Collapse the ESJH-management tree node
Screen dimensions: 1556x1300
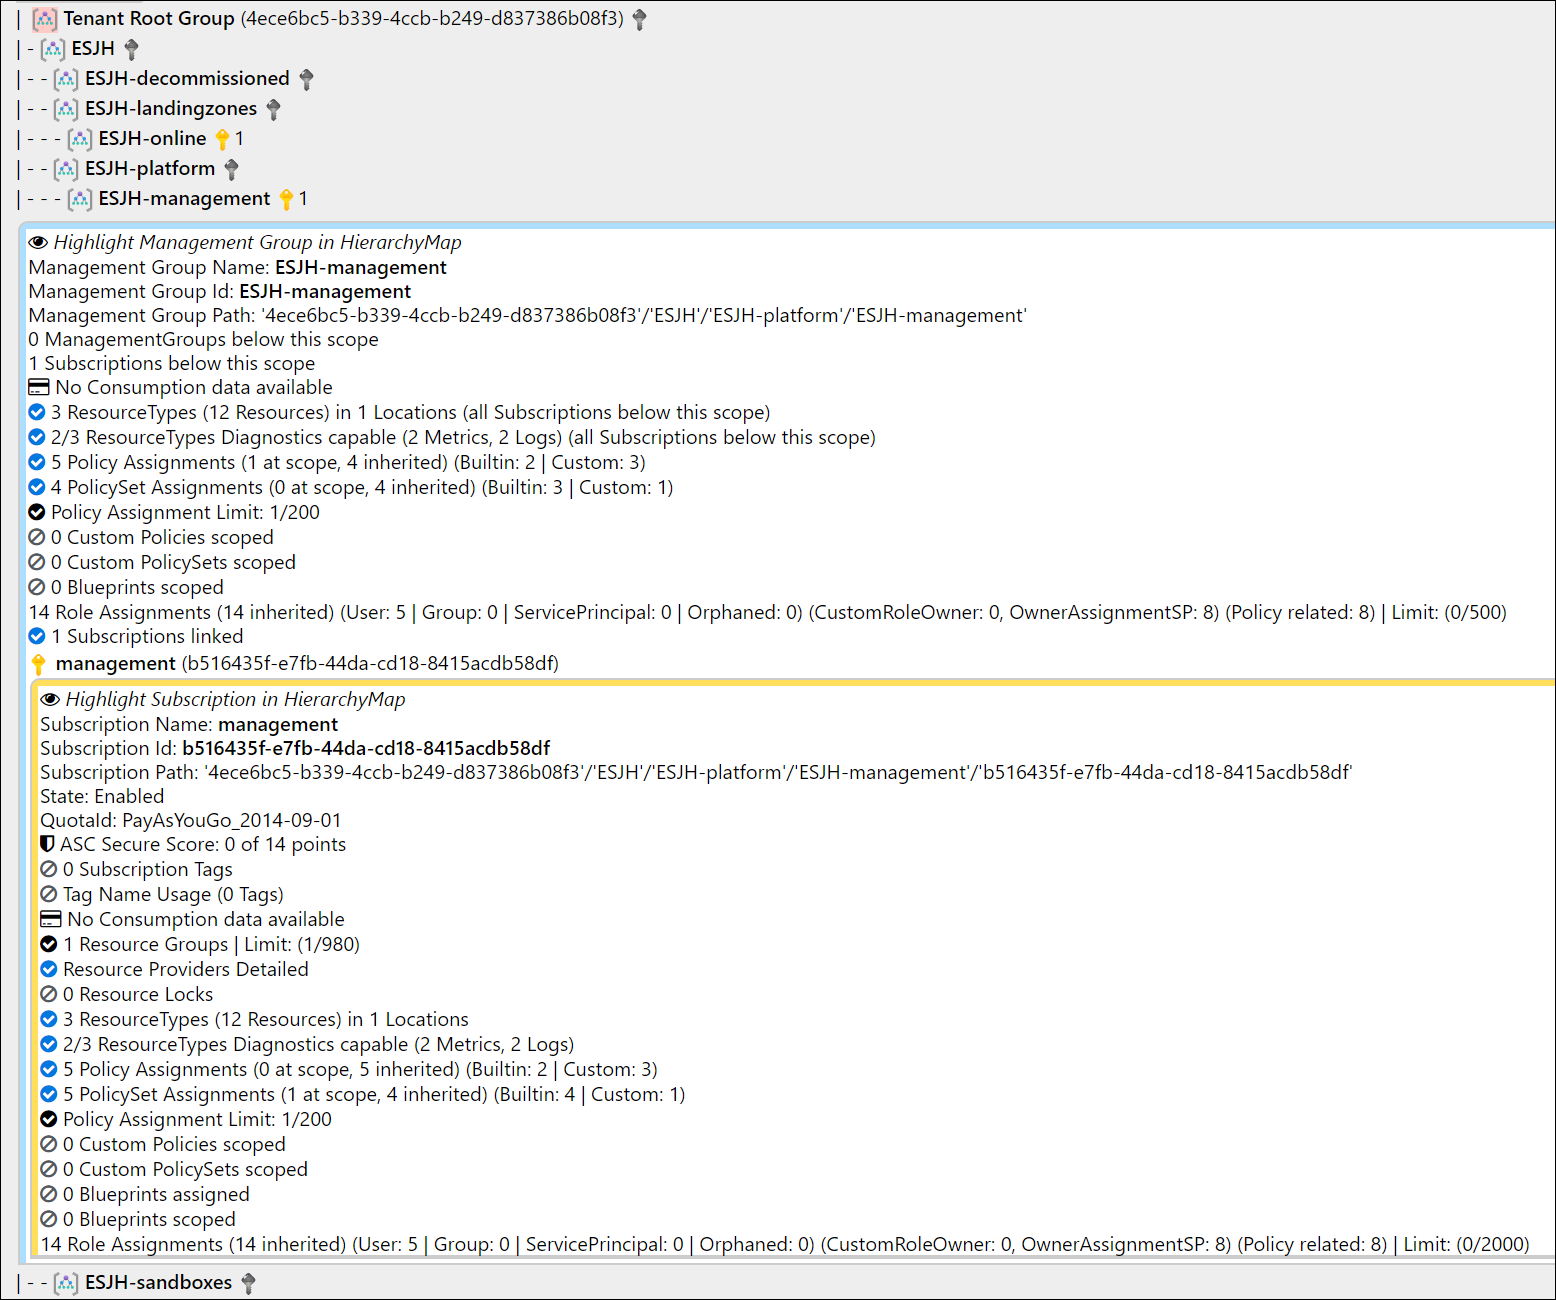tap(184, 199)
